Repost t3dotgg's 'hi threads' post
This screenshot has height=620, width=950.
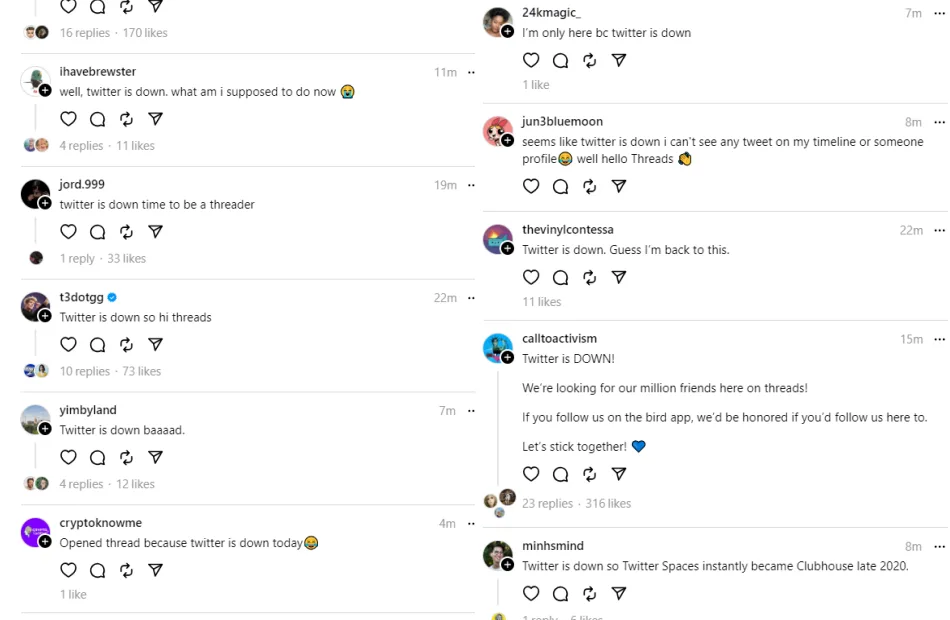click(126, 345)
